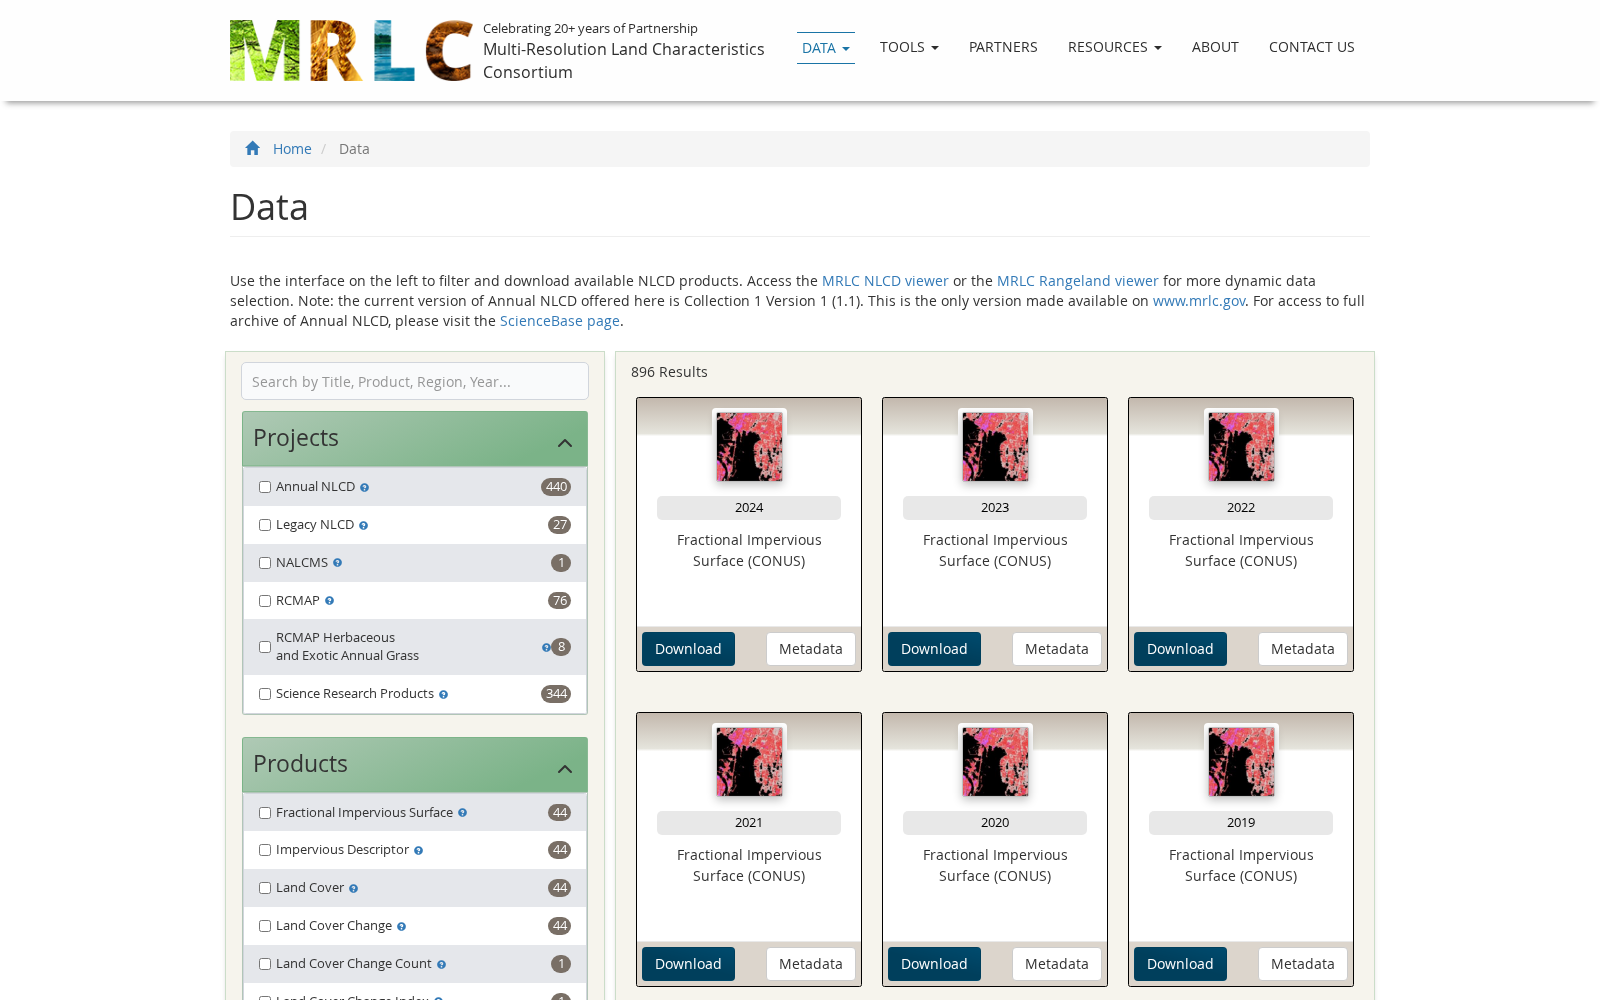
Task: Follow the www.mrlc.gov link
Action: (1199, 301)
